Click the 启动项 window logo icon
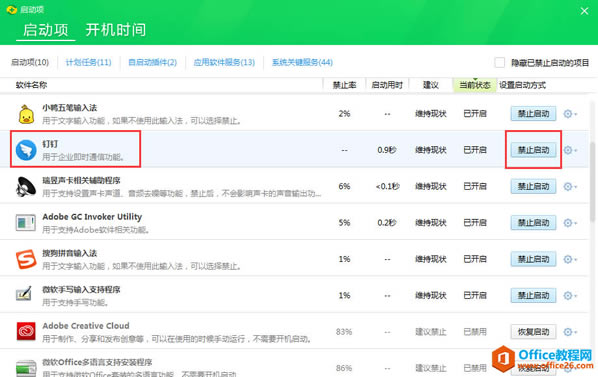This screenshot has height=377, width=598. (x=11, y=10)
